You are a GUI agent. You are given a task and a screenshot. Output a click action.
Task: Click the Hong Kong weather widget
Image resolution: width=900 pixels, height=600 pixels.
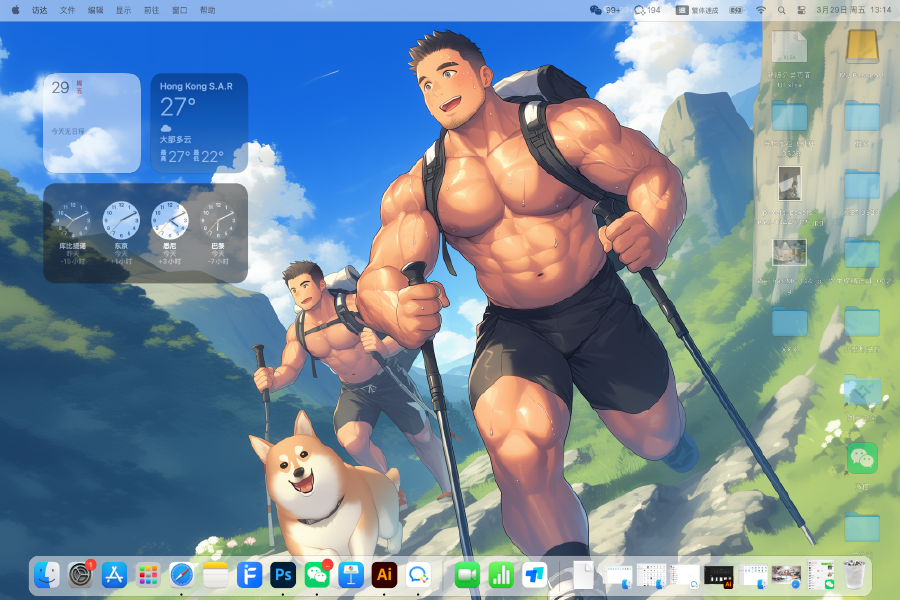[199, 122]
